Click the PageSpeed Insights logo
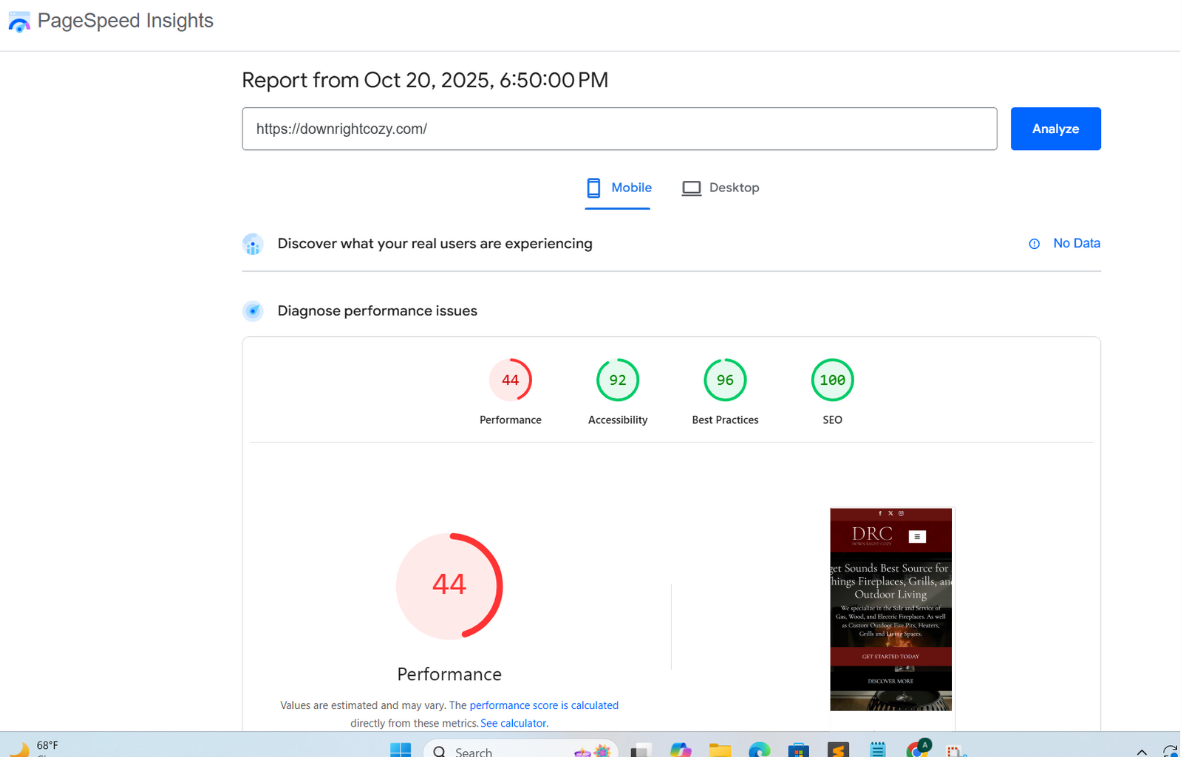 [x=20, y=21]
